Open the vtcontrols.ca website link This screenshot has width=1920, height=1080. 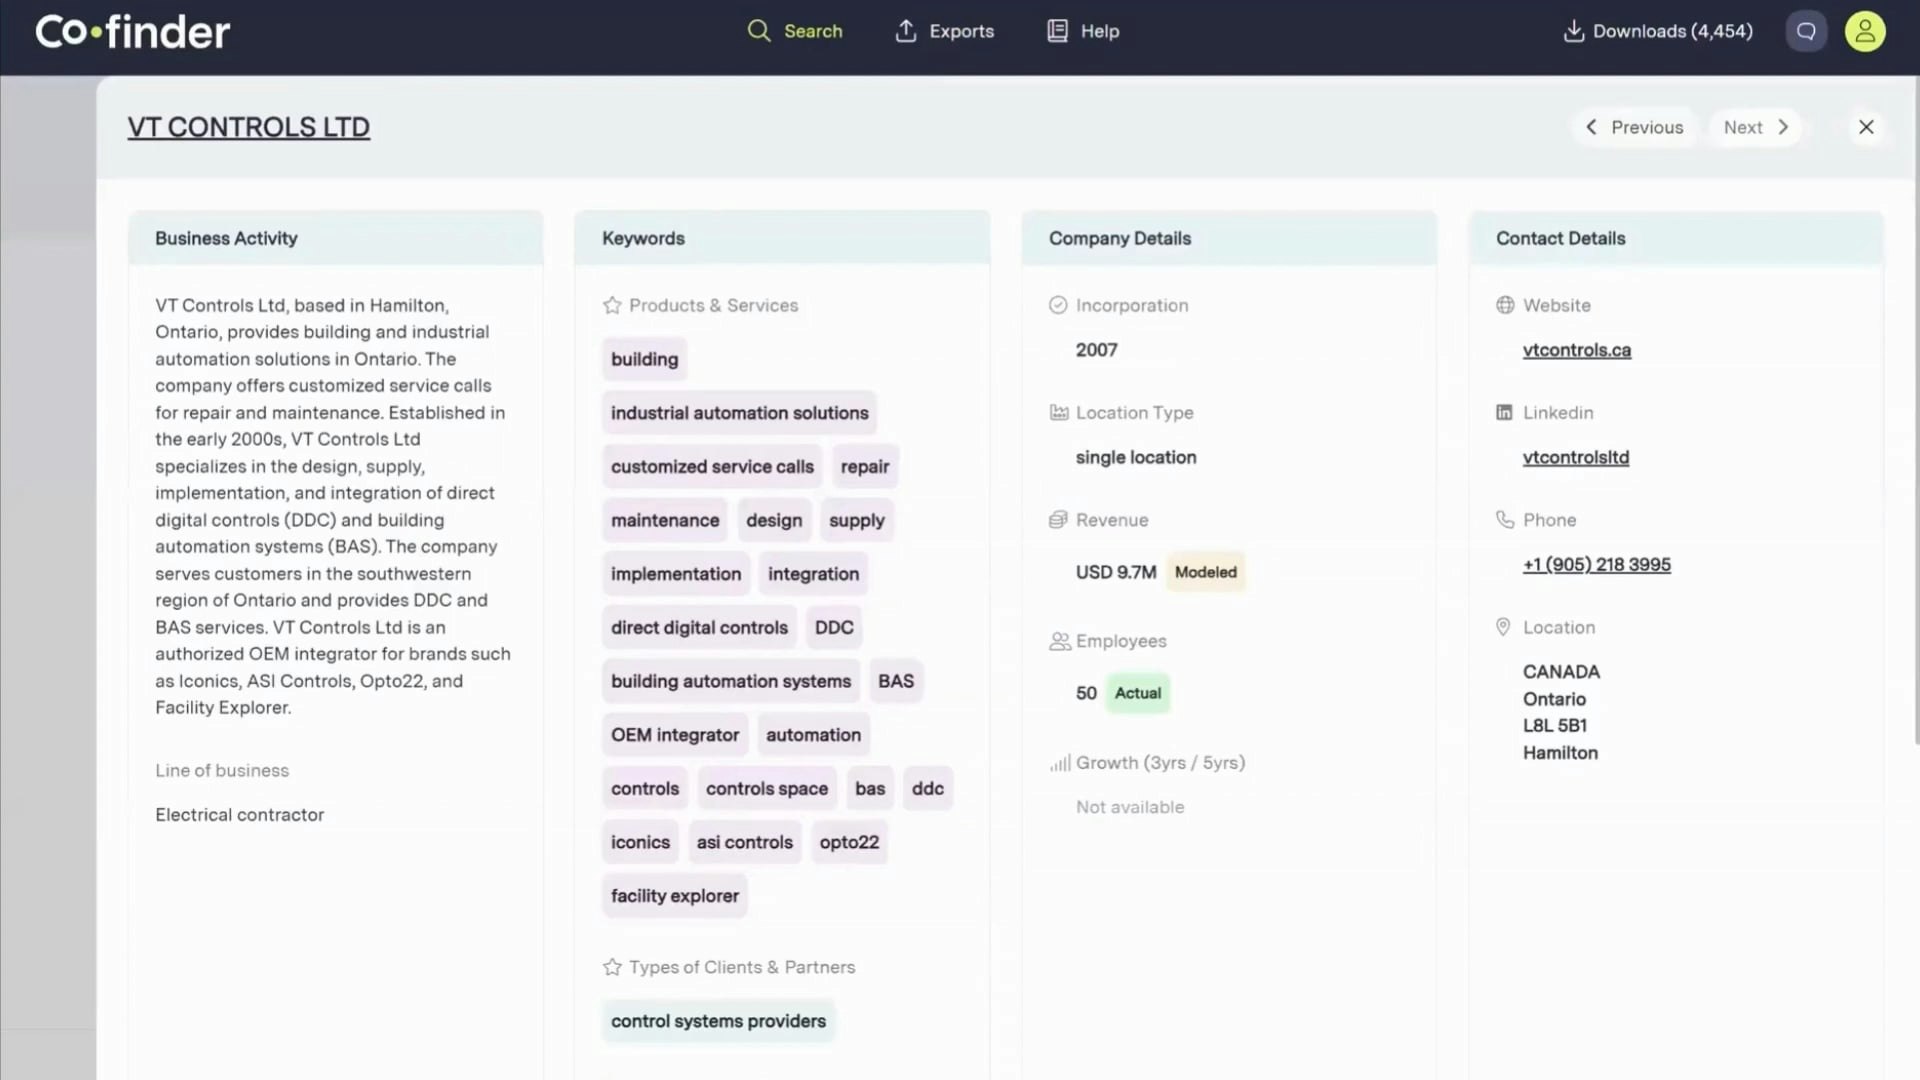pos(1577,350)
